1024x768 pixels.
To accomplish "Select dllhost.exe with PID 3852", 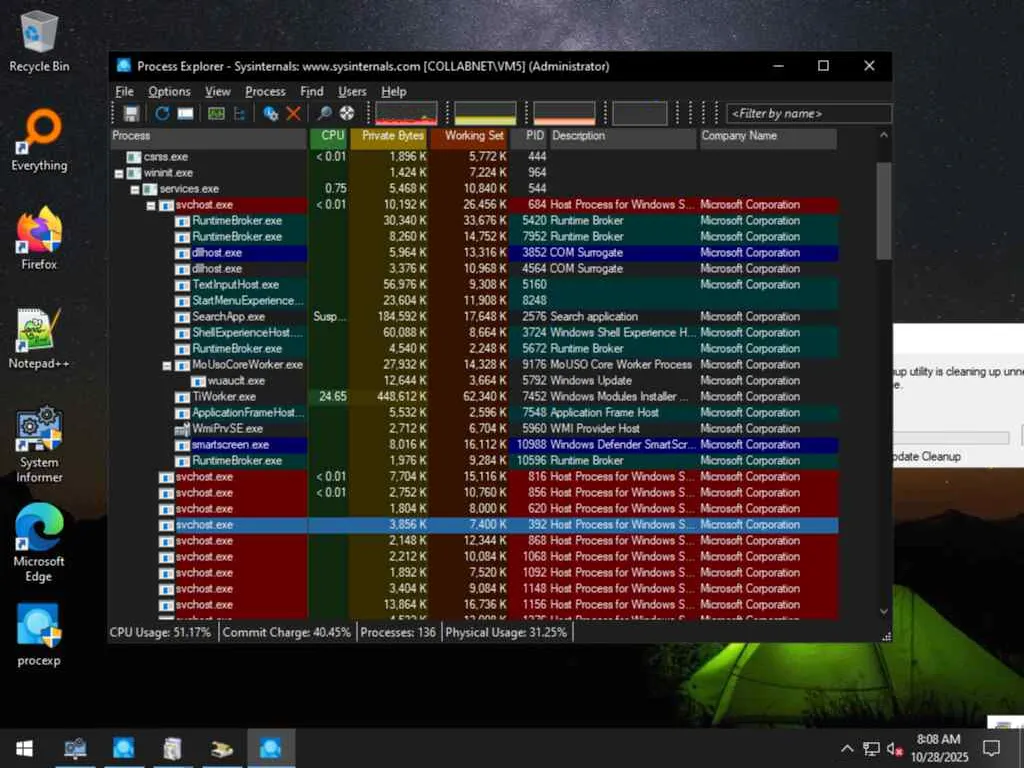I will pos(474,253).
